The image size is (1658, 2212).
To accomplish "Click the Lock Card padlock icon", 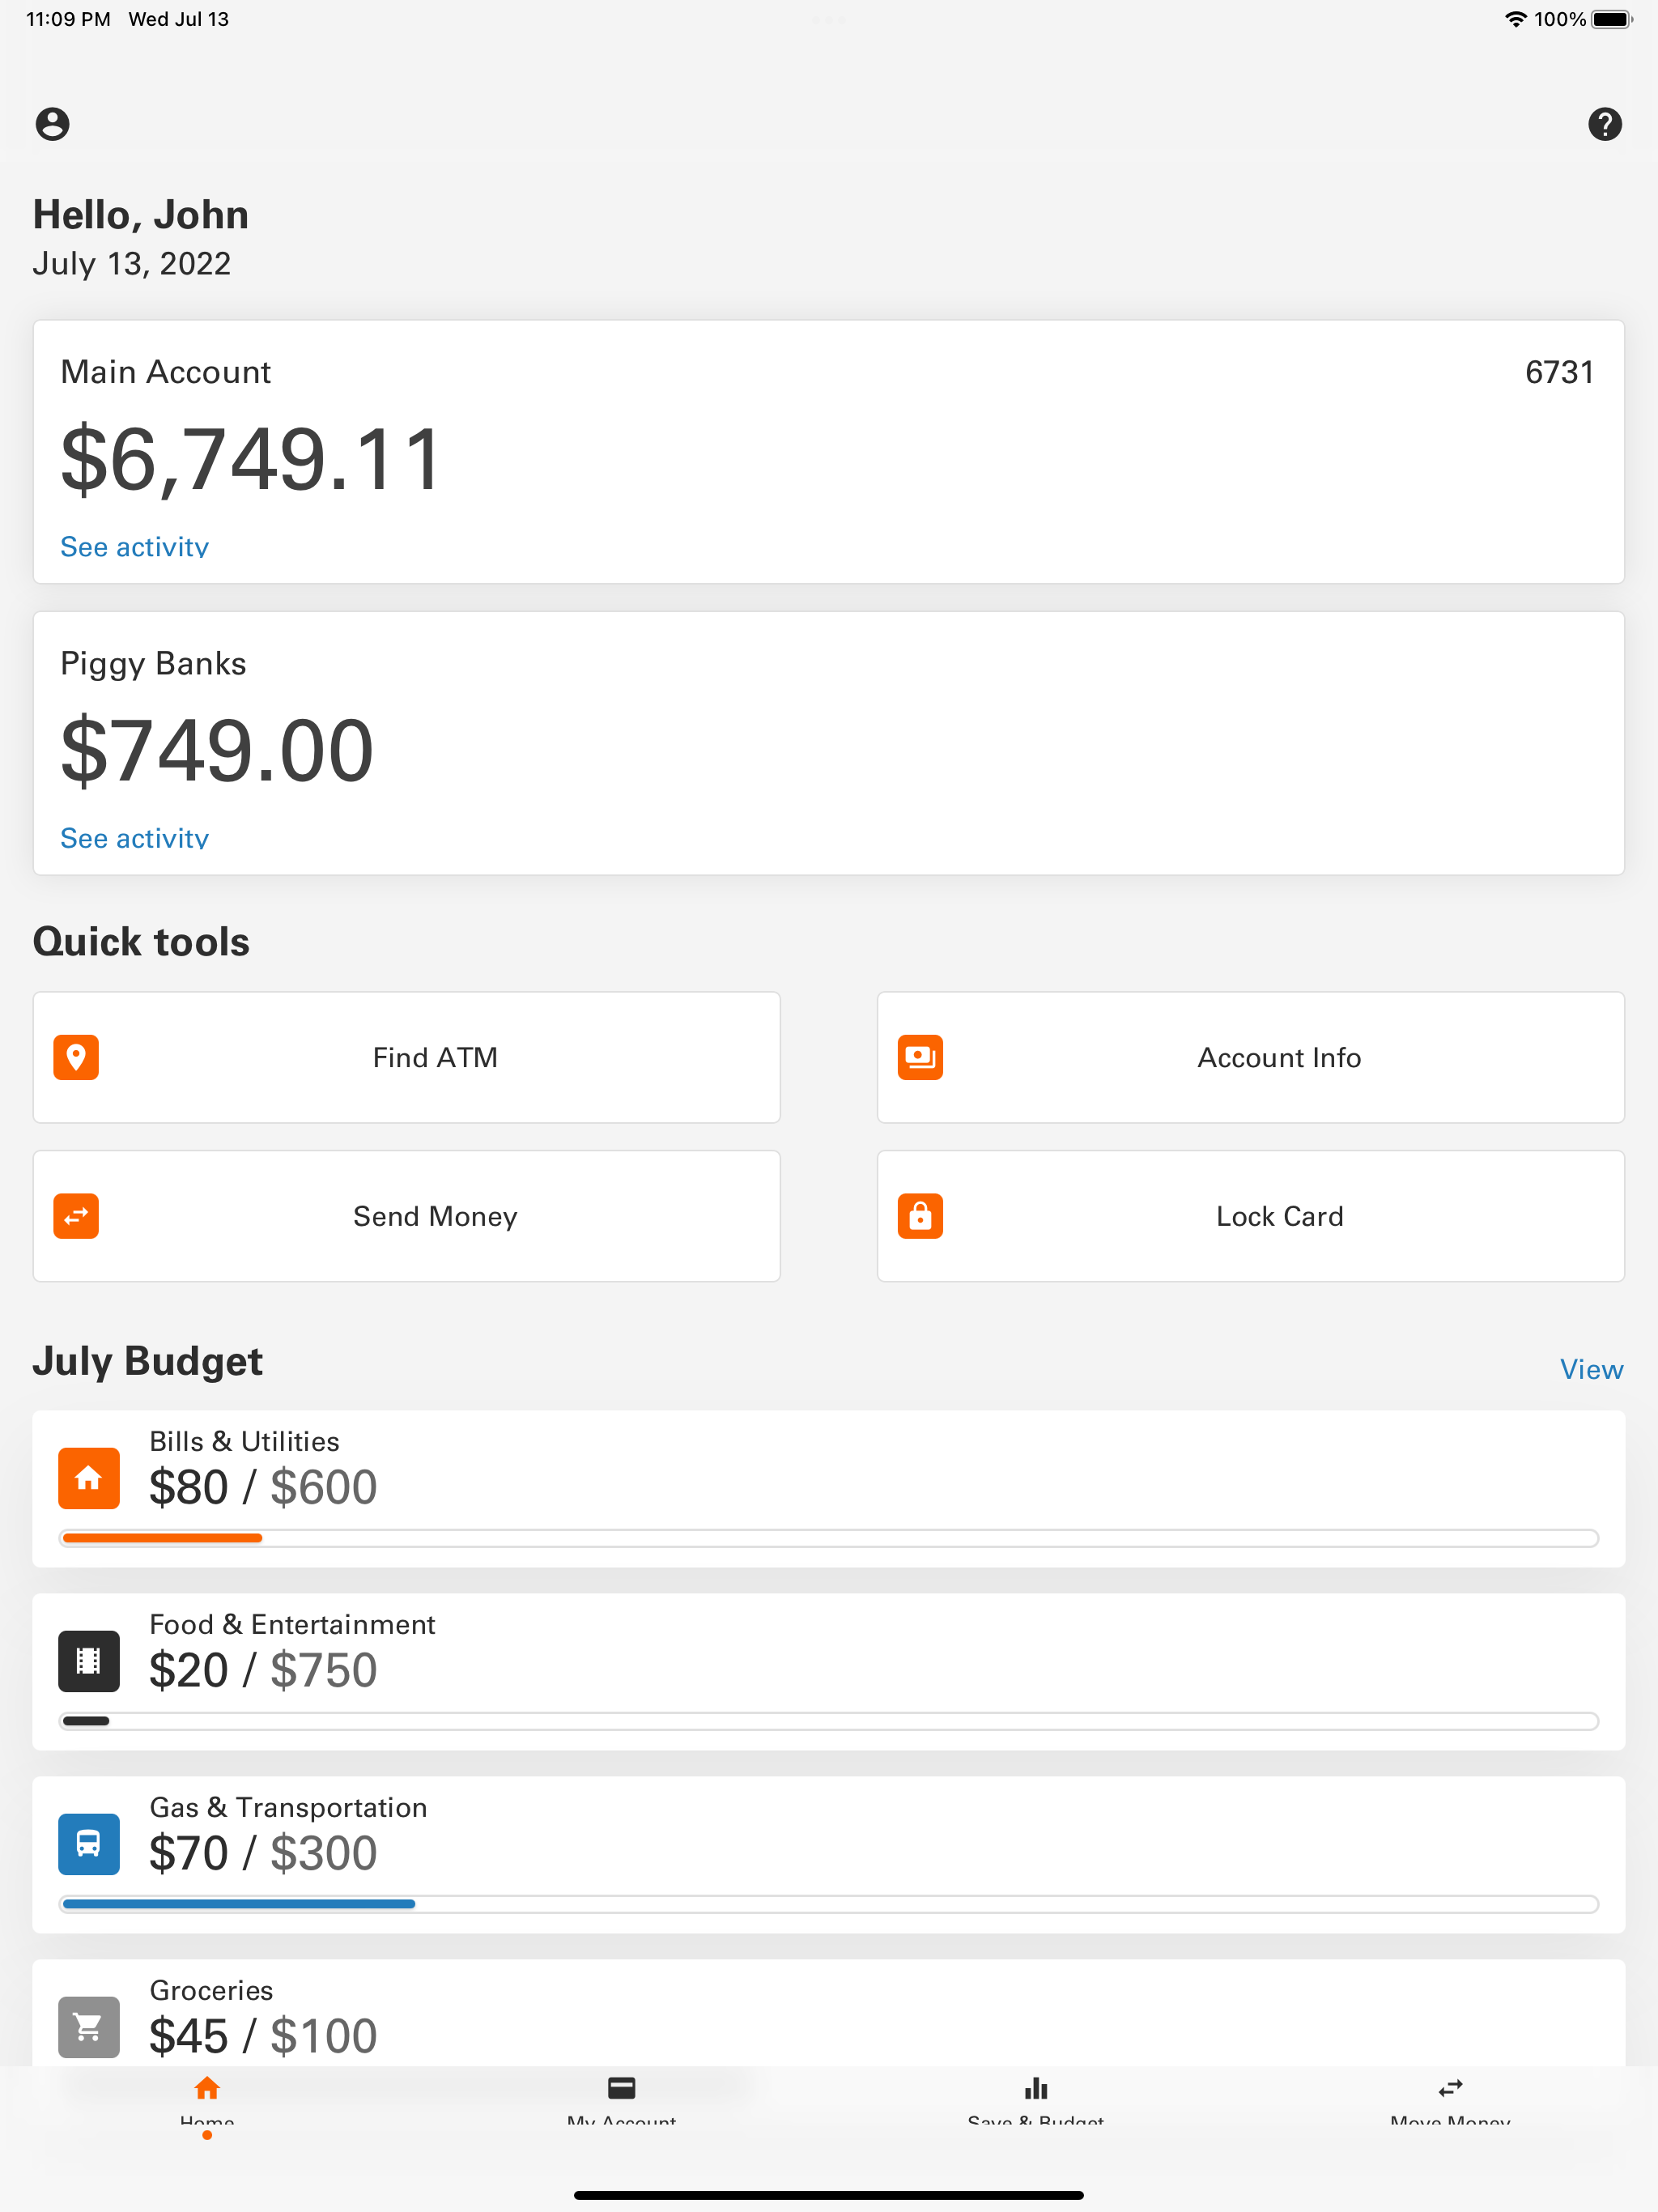I will pyautogui.click(x=920, y=1216).
